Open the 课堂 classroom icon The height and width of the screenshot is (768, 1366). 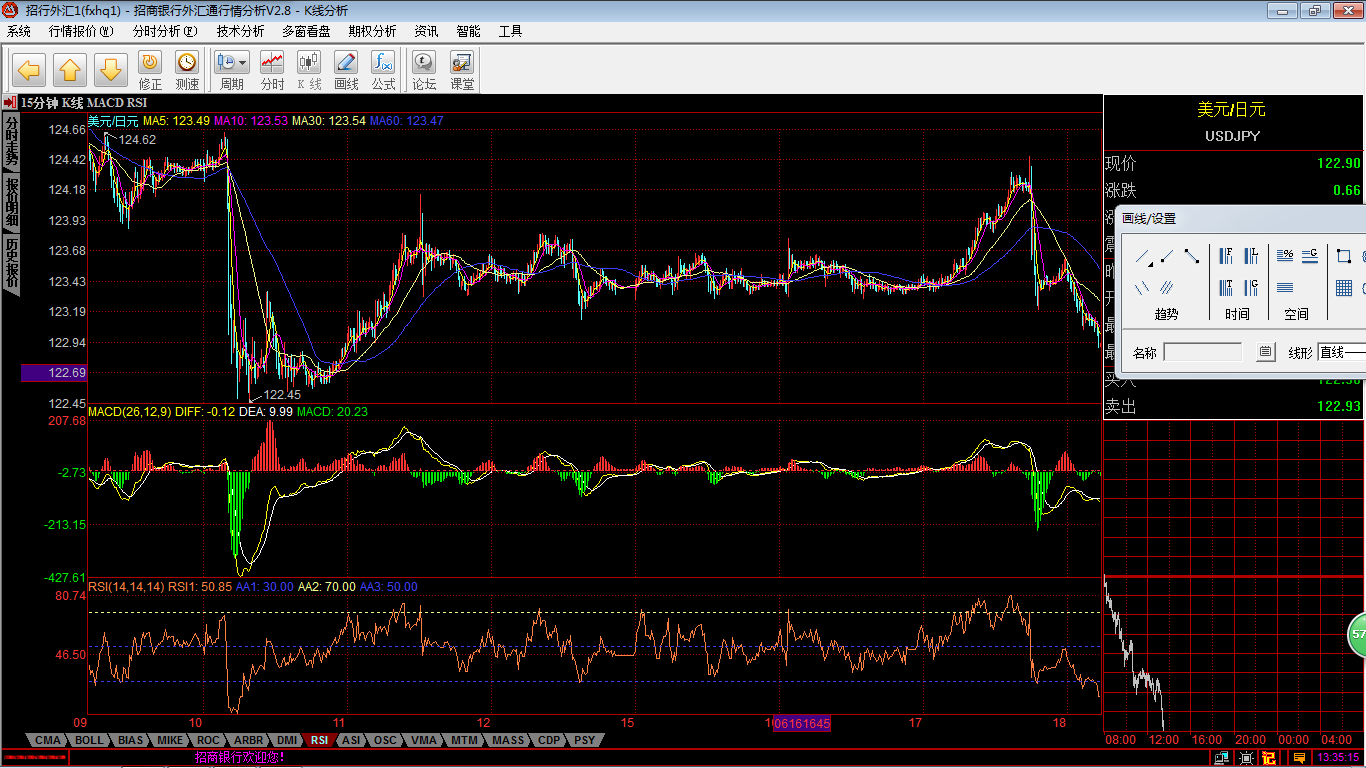tap(462, 71)
